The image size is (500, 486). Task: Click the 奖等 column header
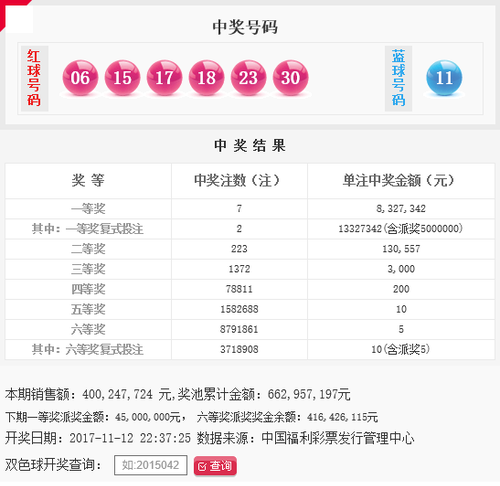coord(88,181)
